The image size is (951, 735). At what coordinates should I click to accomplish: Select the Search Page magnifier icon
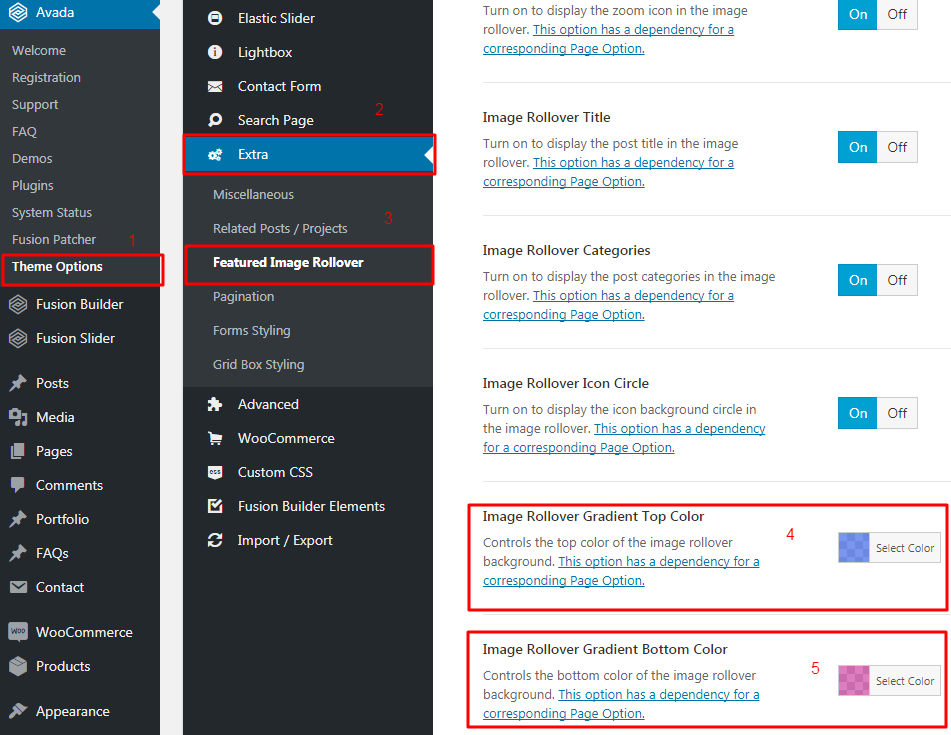[214, 120]
